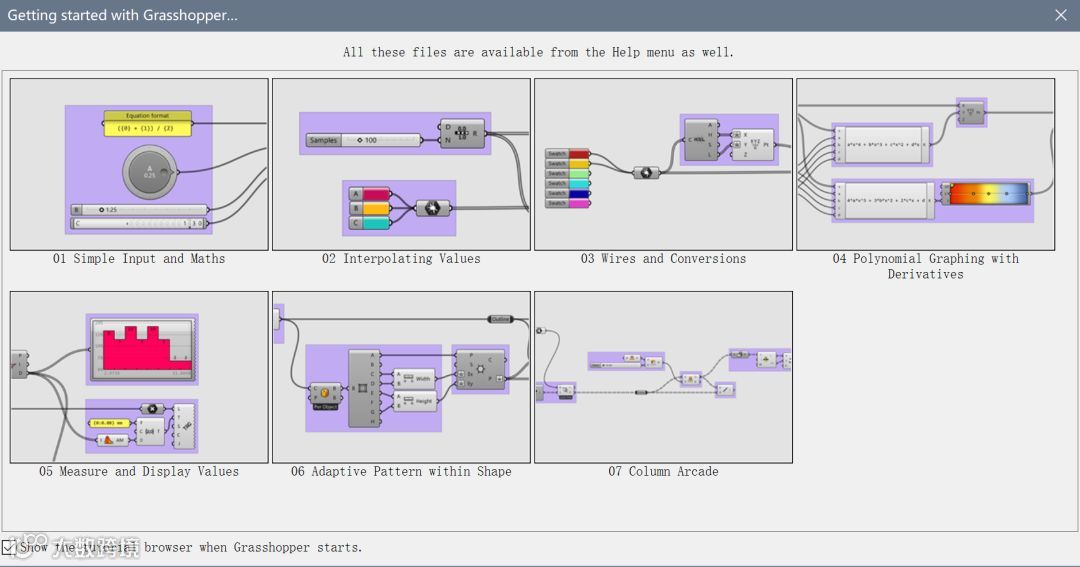Open the 04 Polynomial Graphing thumbnail

click(926, 164)
